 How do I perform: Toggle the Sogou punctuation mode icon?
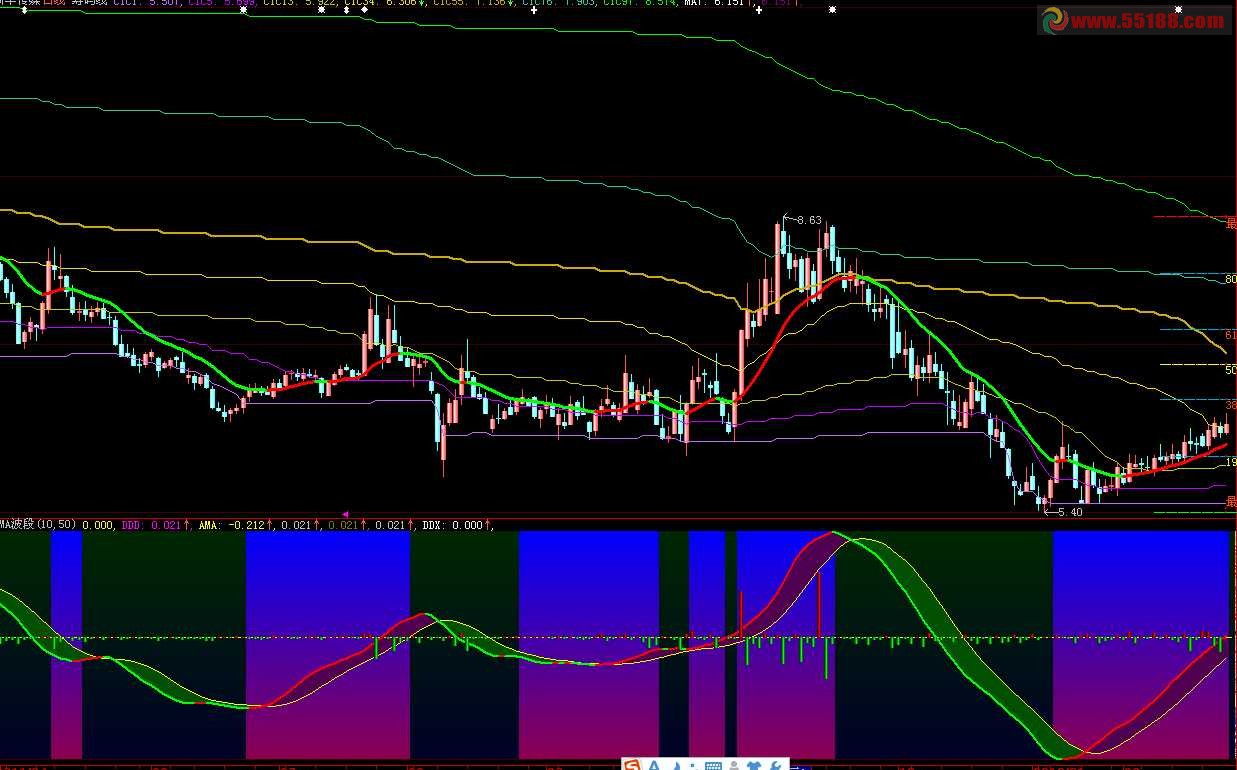(x=693, y=766)
